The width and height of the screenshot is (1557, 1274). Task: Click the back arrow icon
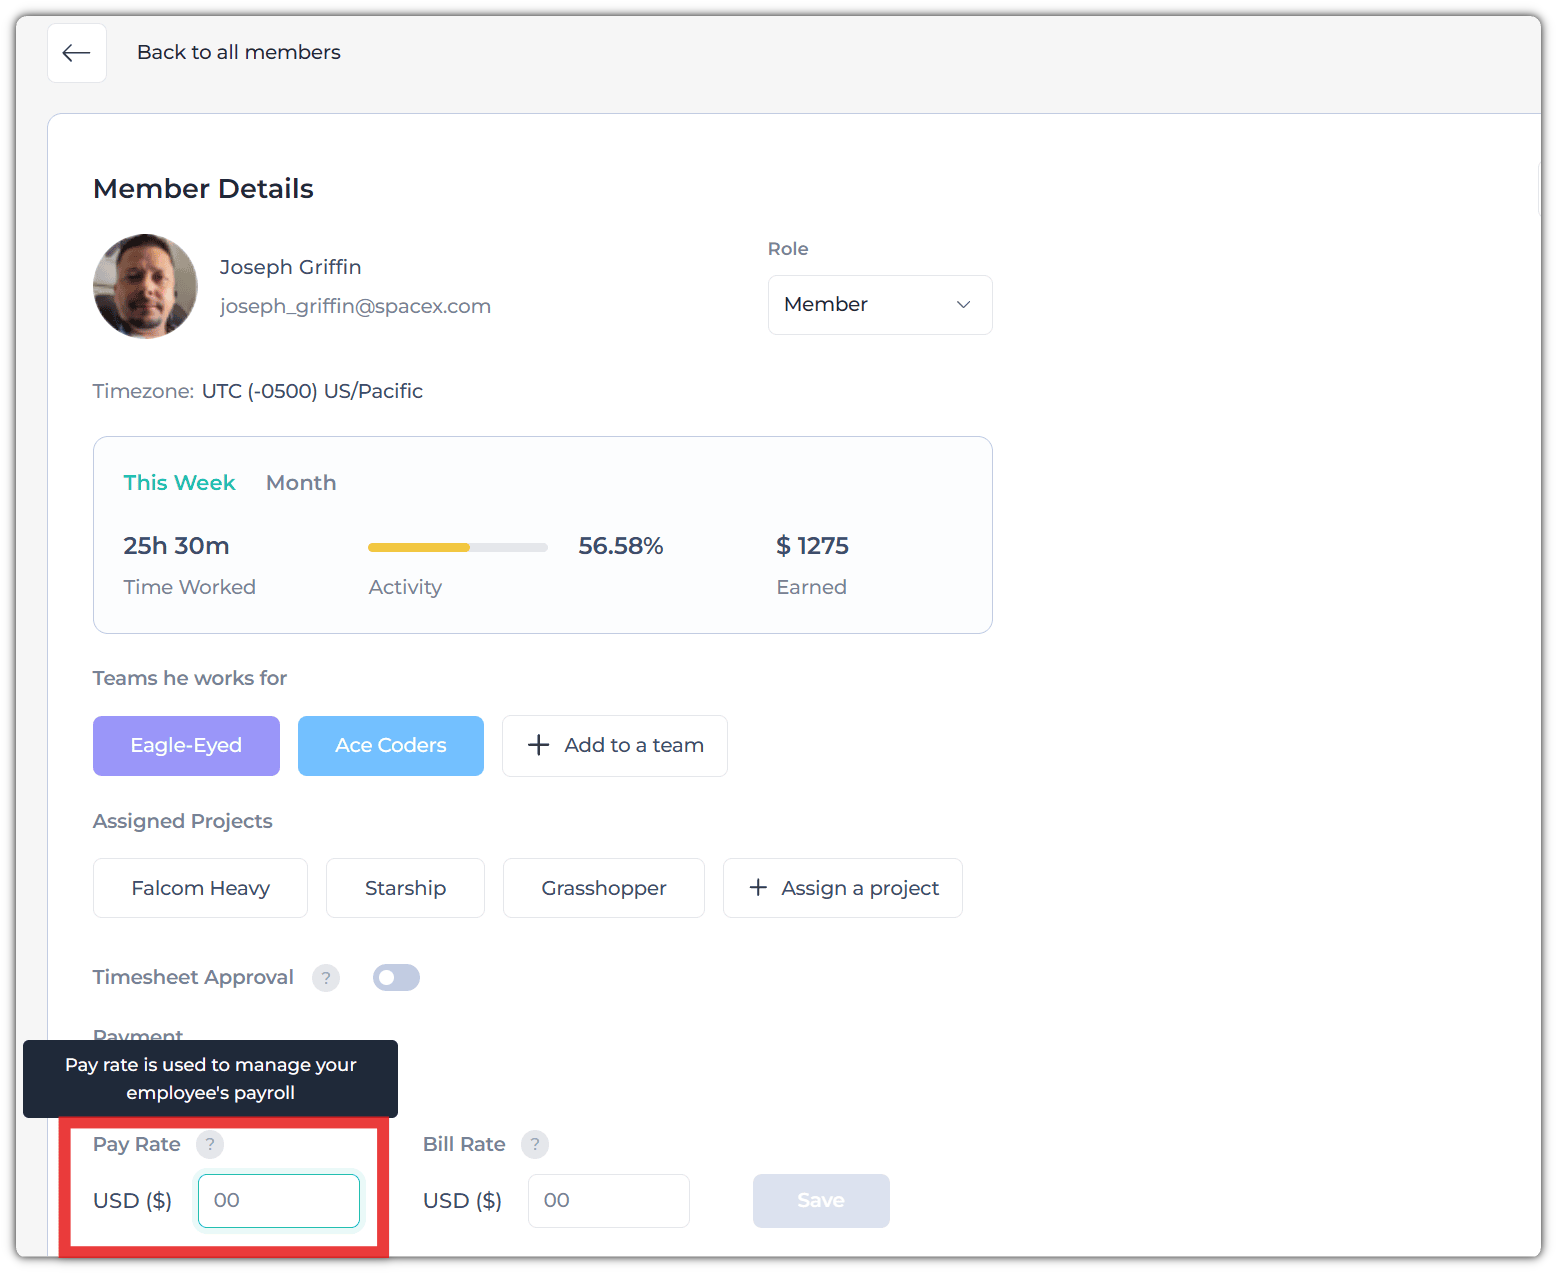[x=76, y=53]
